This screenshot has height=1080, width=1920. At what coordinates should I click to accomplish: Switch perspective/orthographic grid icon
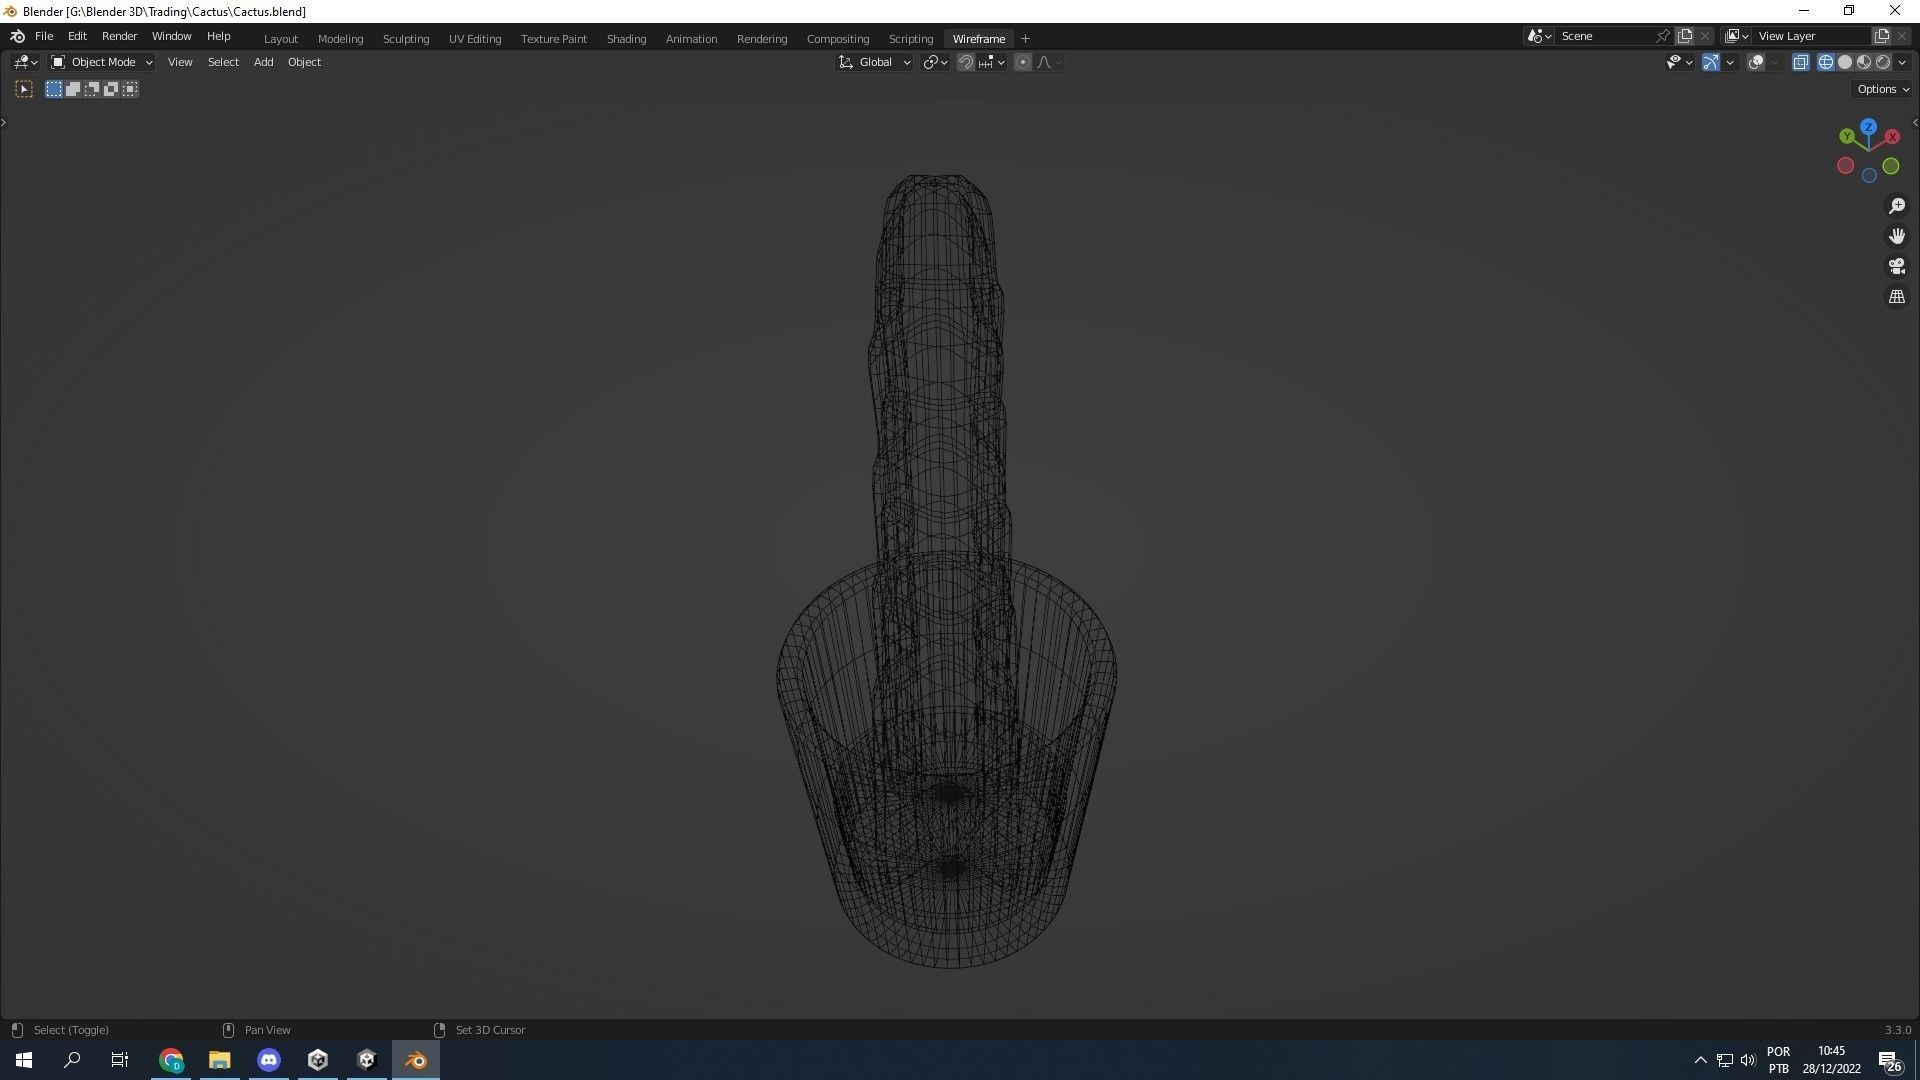(1897, 297)
